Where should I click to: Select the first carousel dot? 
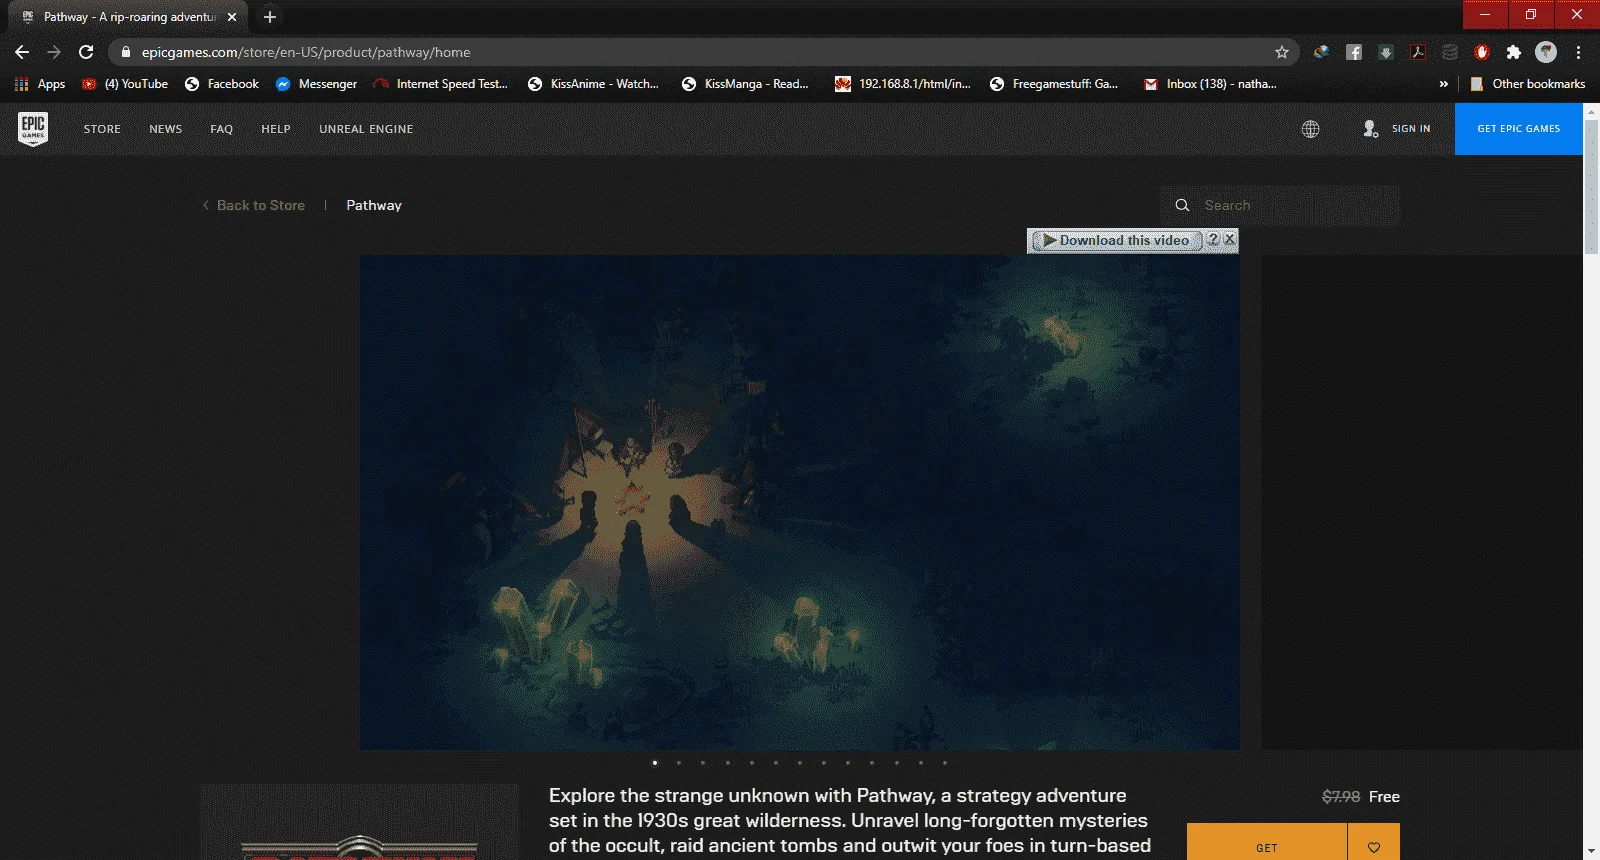(x=655, y=763)
